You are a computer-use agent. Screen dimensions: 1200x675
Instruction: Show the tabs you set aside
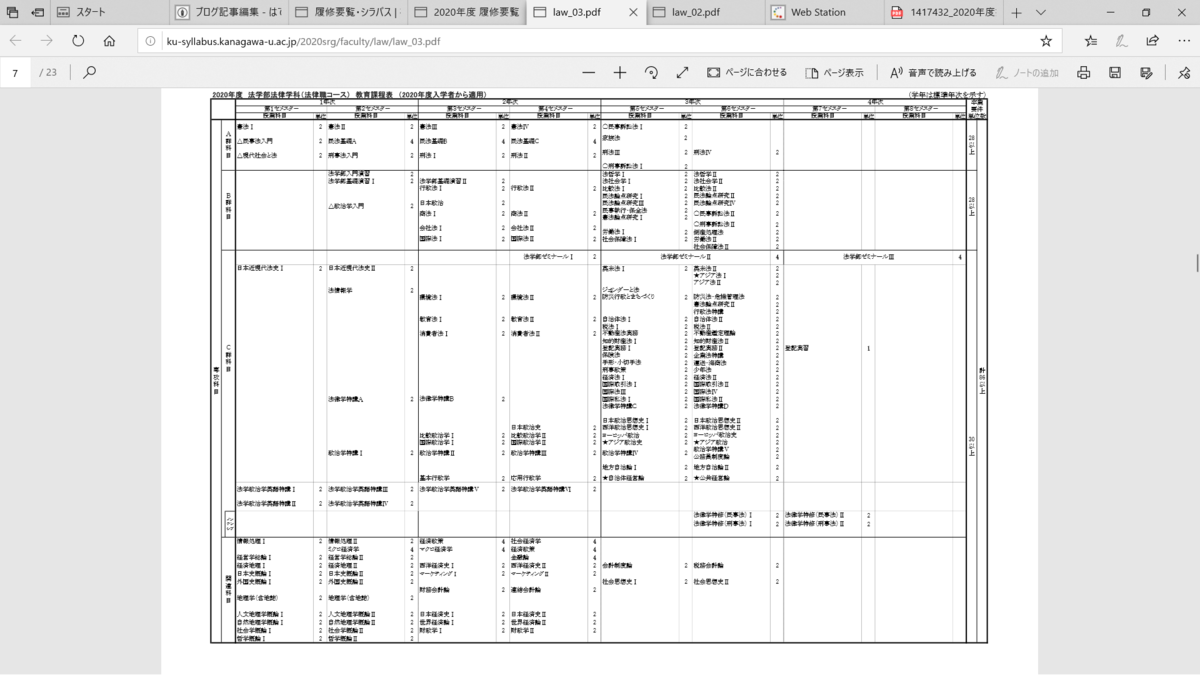(11, 13)
